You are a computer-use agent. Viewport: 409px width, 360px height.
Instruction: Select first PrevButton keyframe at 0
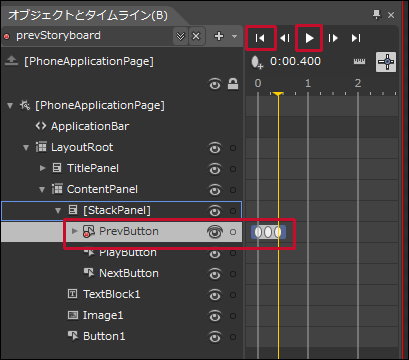point(258,232)
